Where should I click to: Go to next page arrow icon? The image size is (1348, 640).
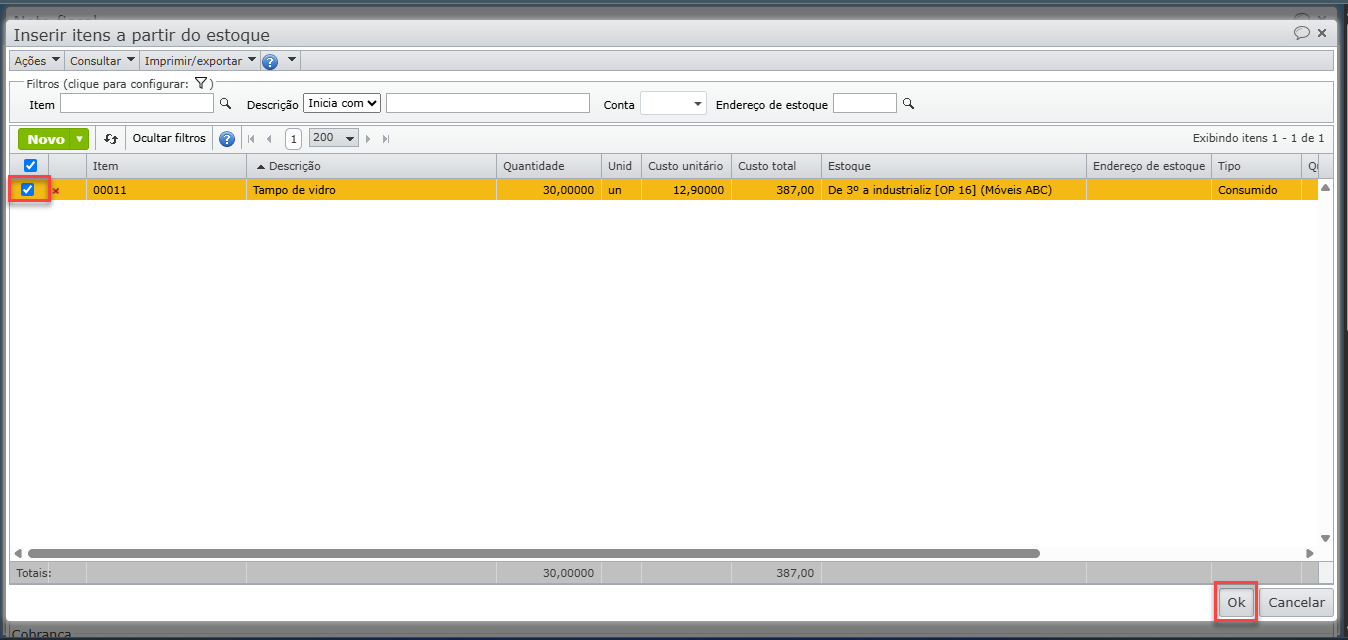(368, 139)
